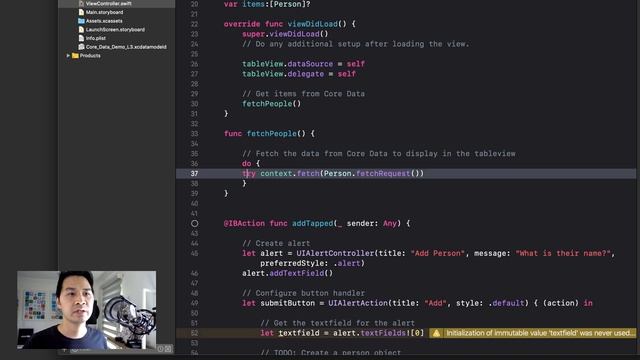640x360 pixels.
Task: Click the "Add Person" string literal
Action: [x=438, y=253]
